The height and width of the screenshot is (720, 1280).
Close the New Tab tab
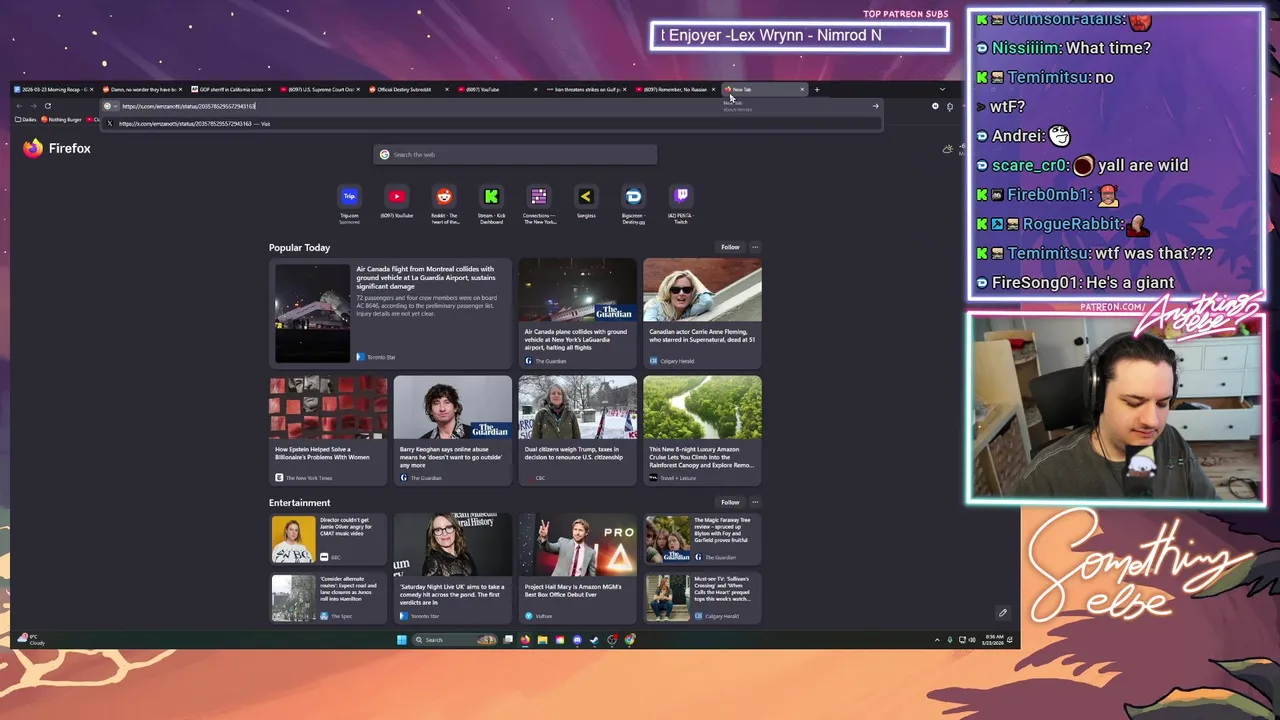click(x=802, y=90)
